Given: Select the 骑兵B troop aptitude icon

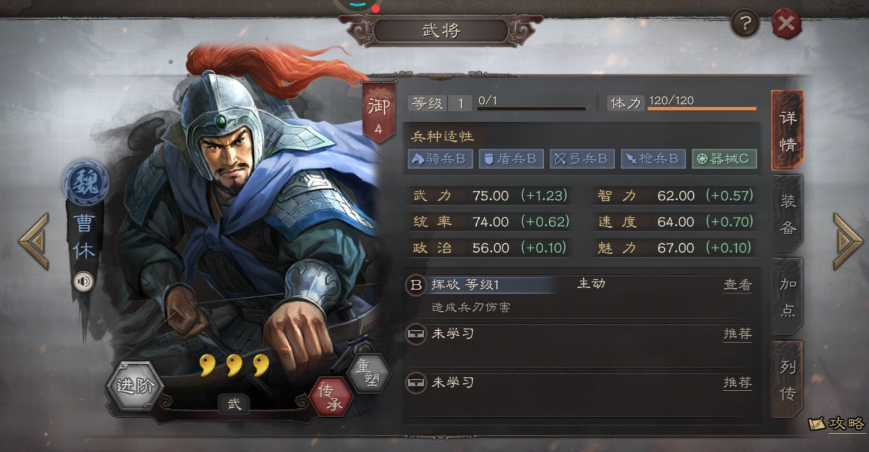Looking at the screenshot, I should pyautogui.click(x=441, y=159).
